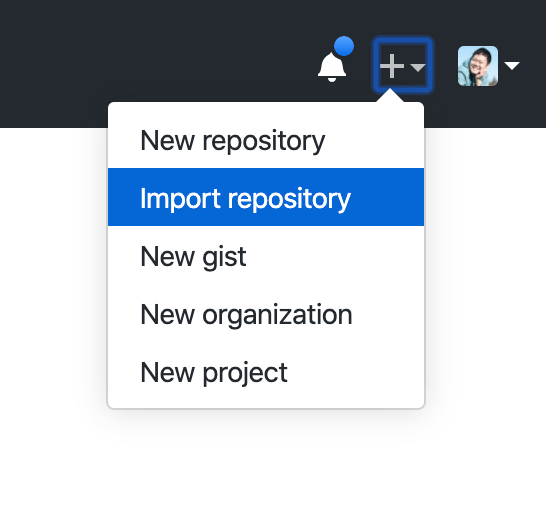Choose New project from menu
This screenshot has height=524, width=546.
coord(266,372)
